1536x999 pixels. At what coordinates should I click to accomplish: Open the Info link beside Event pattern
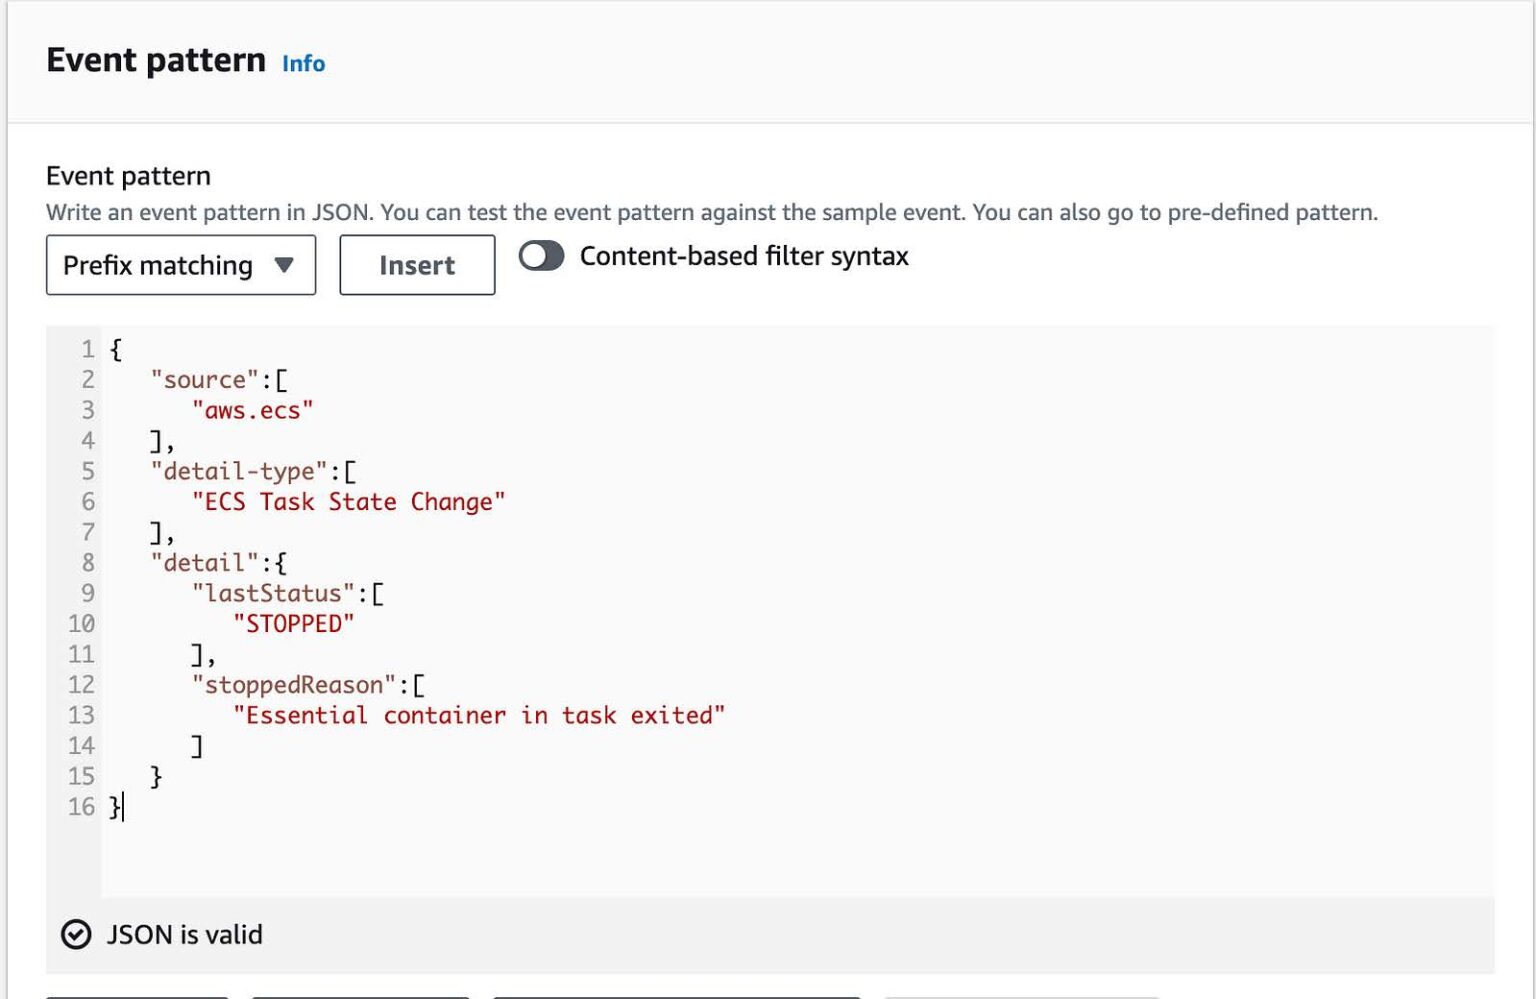pos(303,63)
